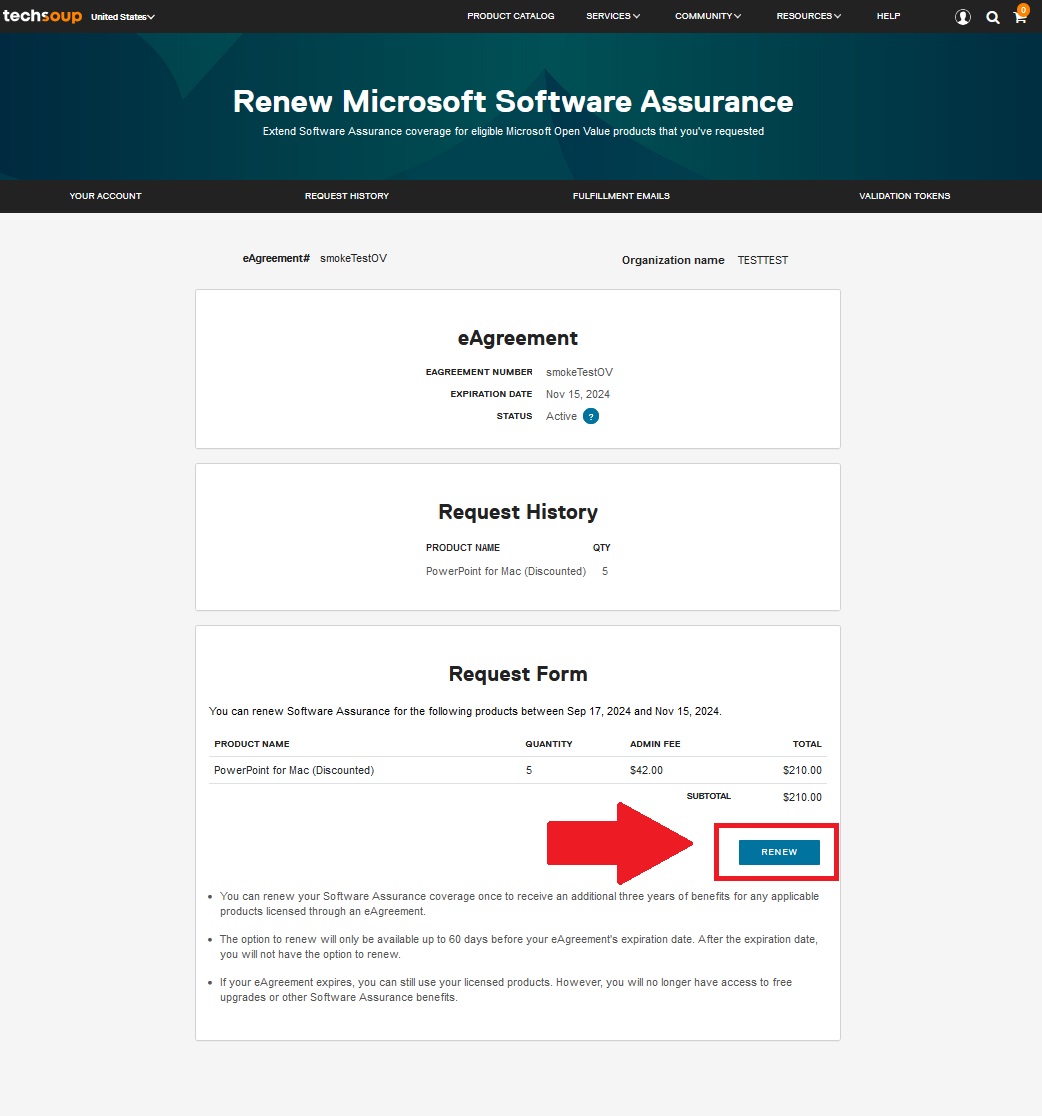The height and width of the screenshot is (1116, 1042).
Task: Click the Request Form heading
Action: [x=518, y=674]
